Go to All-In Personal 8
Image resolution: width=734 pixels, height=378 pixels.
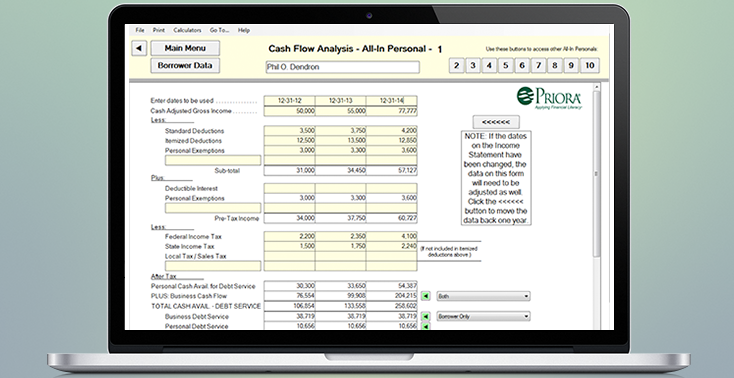coord(555,66)
